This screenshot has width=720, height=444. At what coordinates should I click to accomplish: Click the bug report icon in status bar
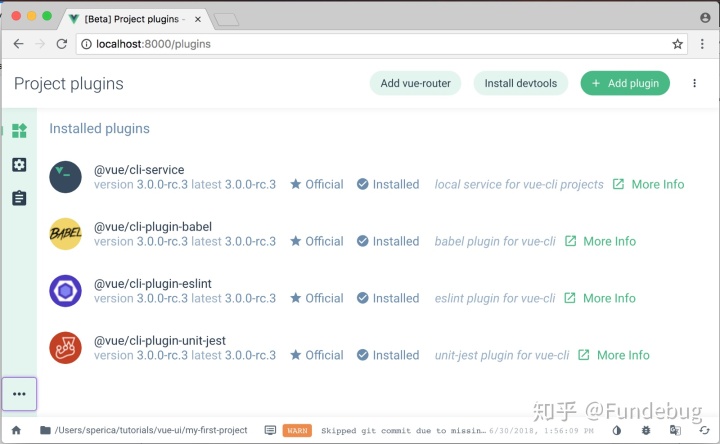(x=646, y=430)
